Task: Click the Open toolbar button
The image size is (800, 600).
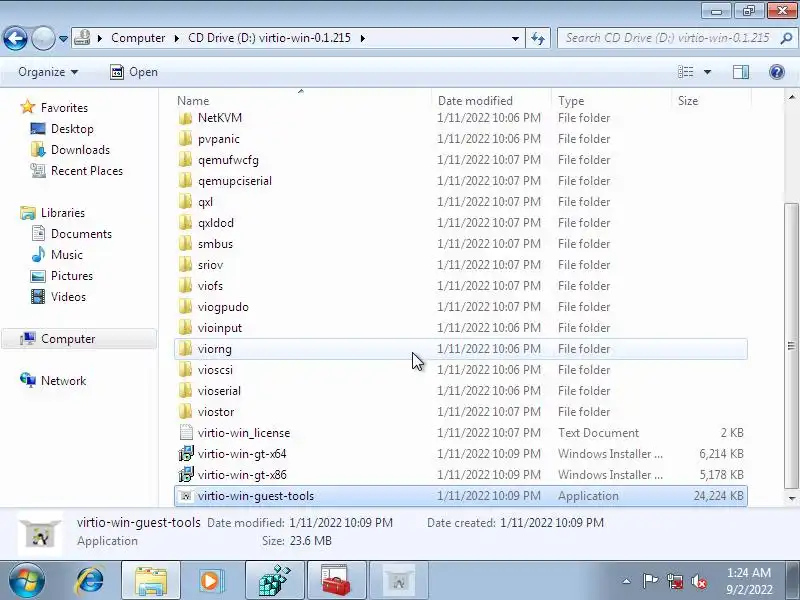Action: pos(134,72)
